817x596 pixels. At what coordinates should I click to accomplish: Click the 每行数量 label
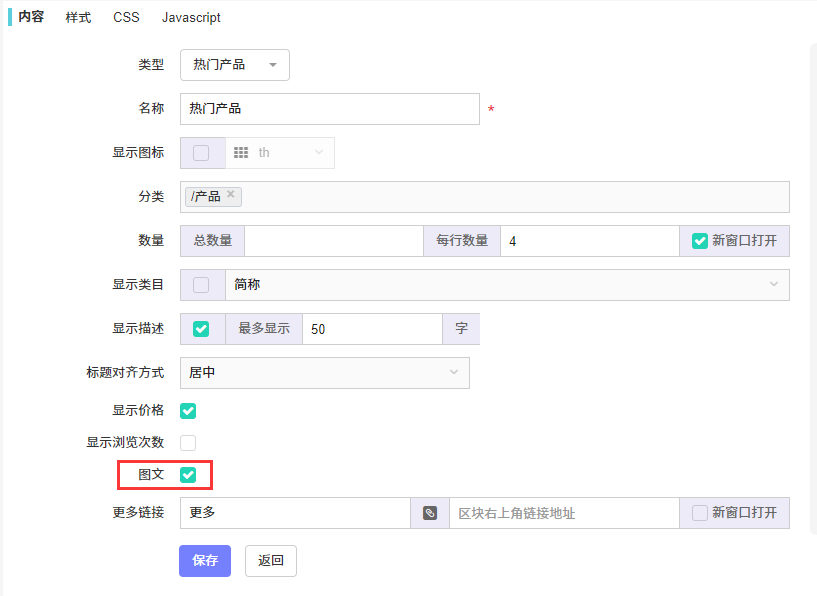[x=462, y=241]
